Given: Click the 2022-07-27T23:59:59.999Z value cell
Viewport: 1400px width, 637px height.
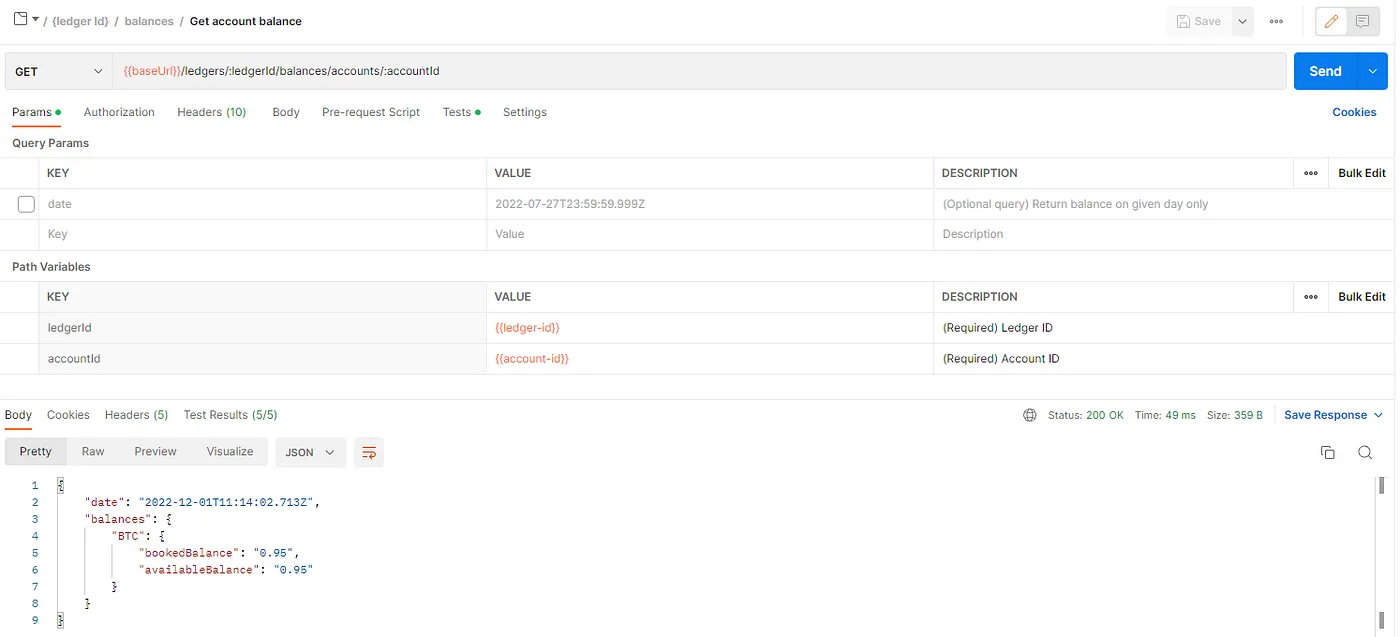Looking at the screenshot, I should [710, 204].
